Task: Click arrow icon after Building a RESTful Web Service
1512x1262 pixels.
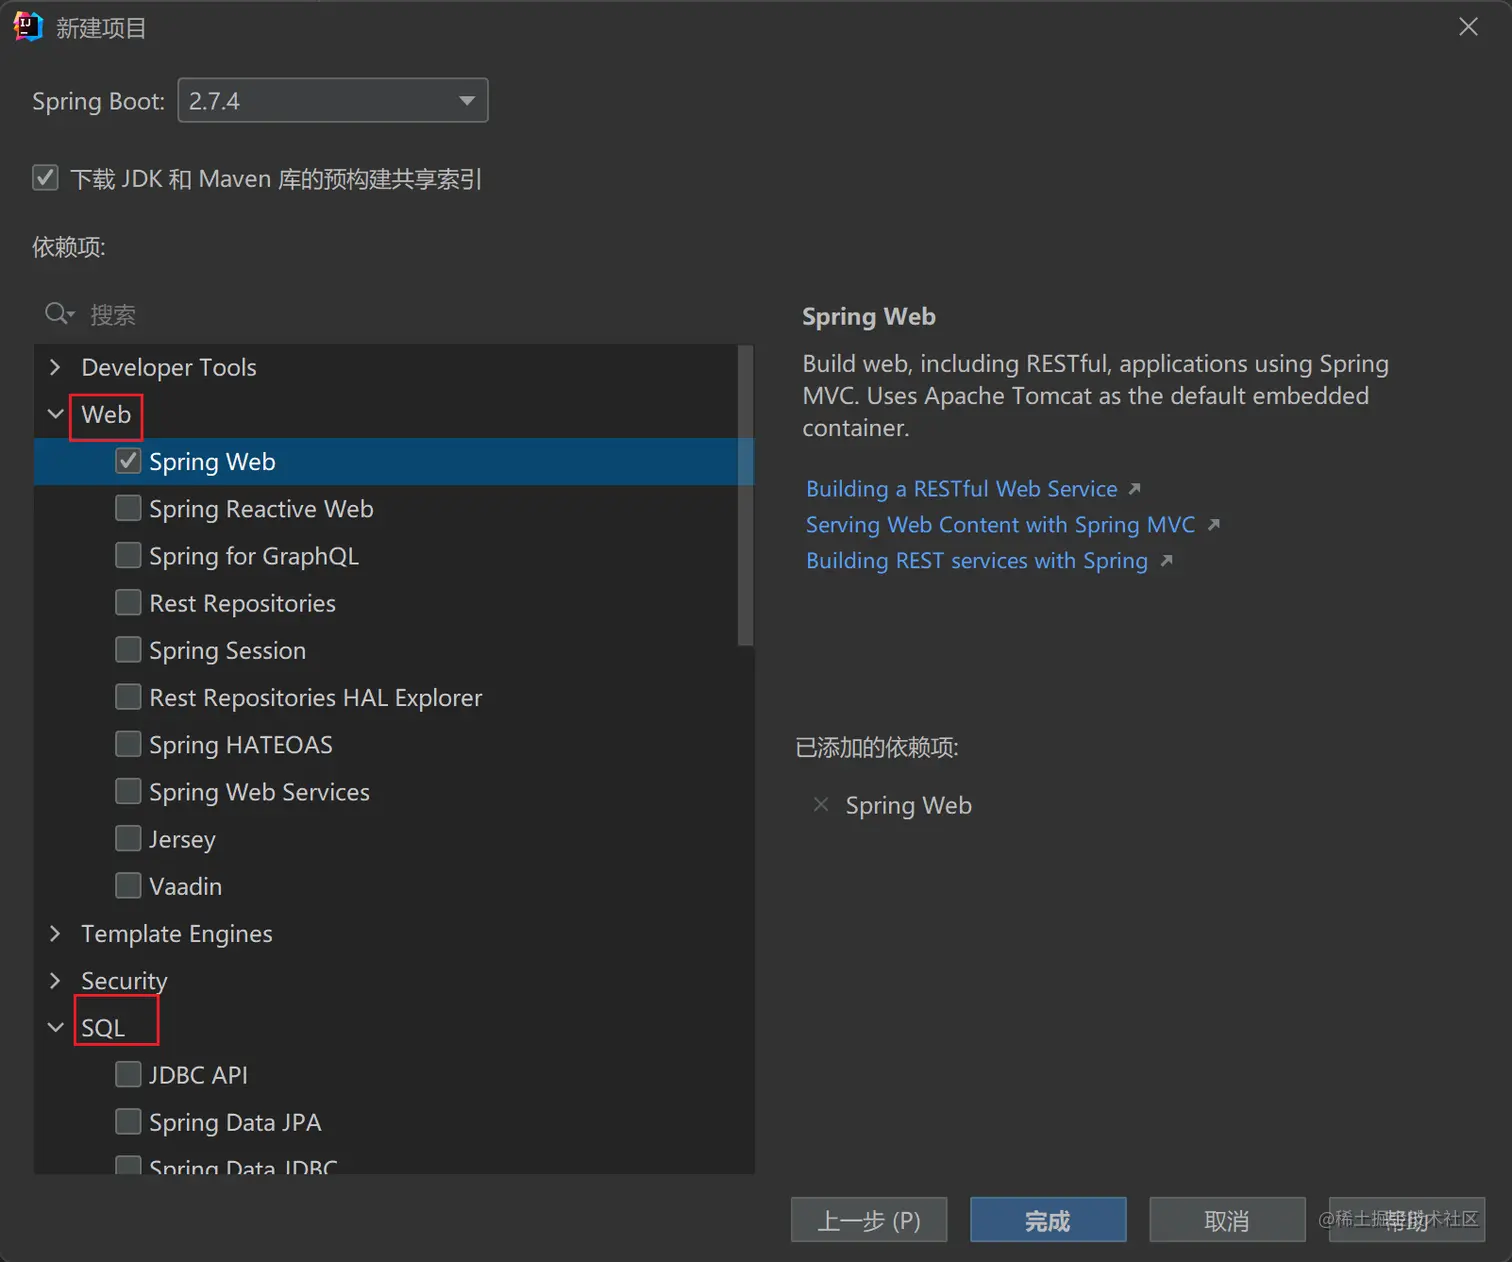Action: click(1134, 489)
